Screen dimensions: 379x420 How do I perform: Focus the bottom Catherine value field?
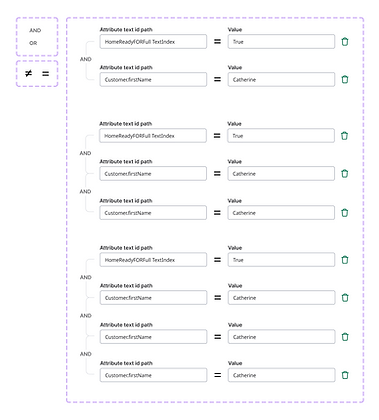pos(282,375)
